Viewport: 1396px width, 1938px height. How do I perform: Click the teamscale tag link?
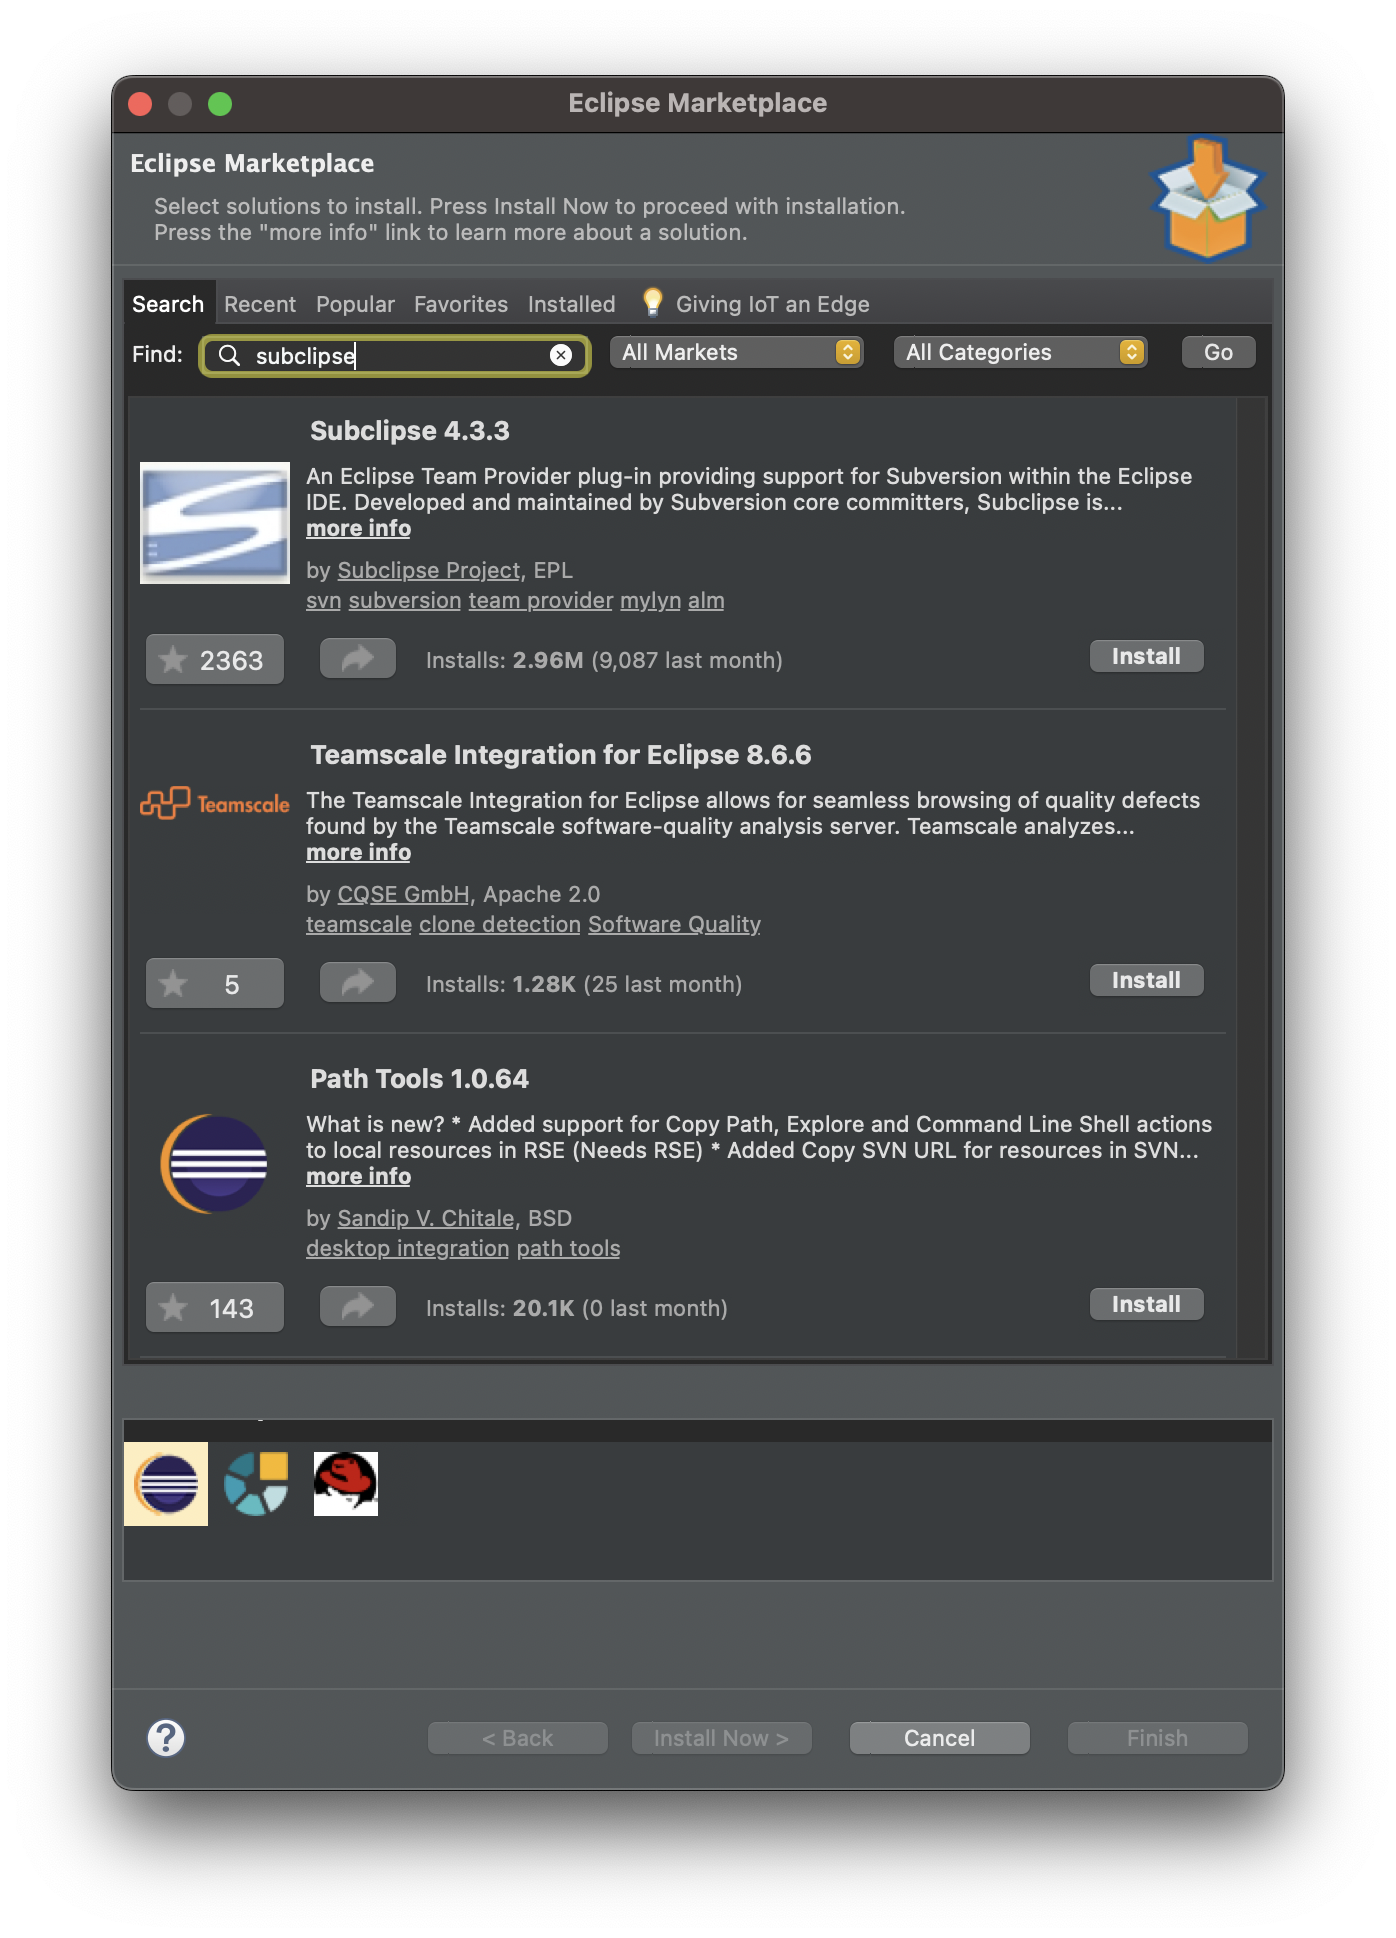click(359, 924)
